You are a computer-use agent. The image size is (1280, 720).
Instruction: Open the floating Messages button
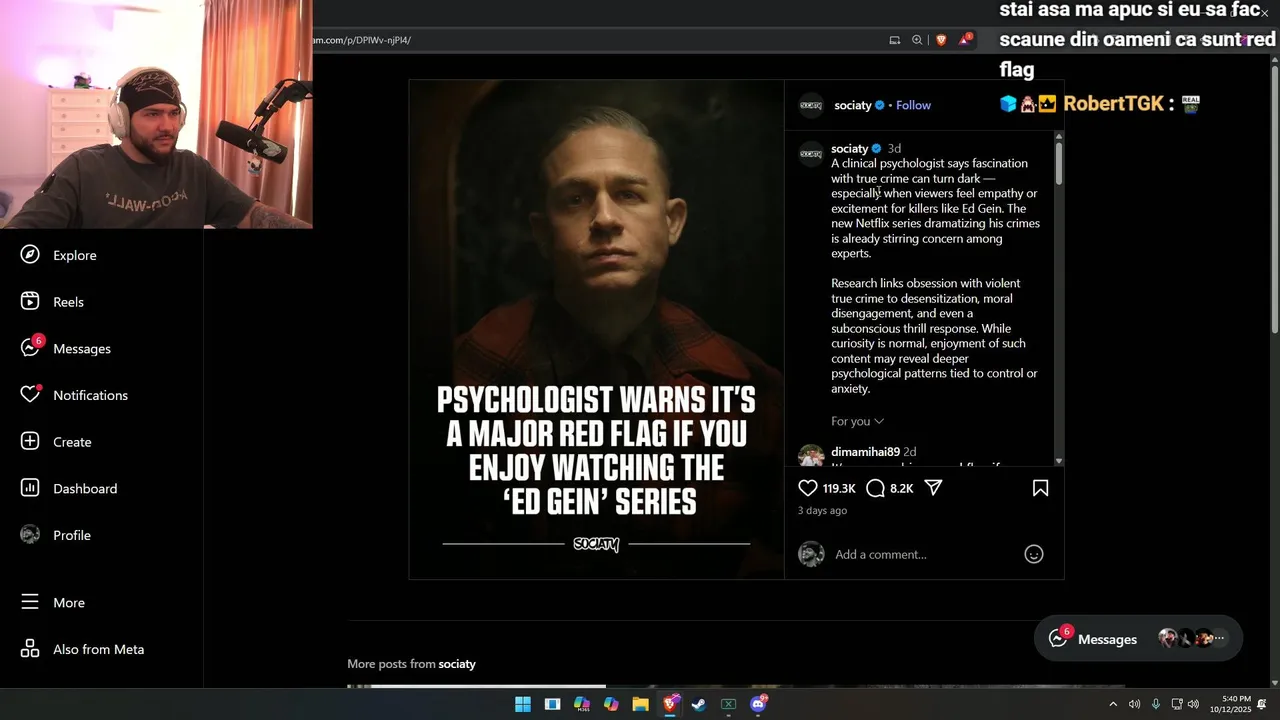tap(1138, 638)
